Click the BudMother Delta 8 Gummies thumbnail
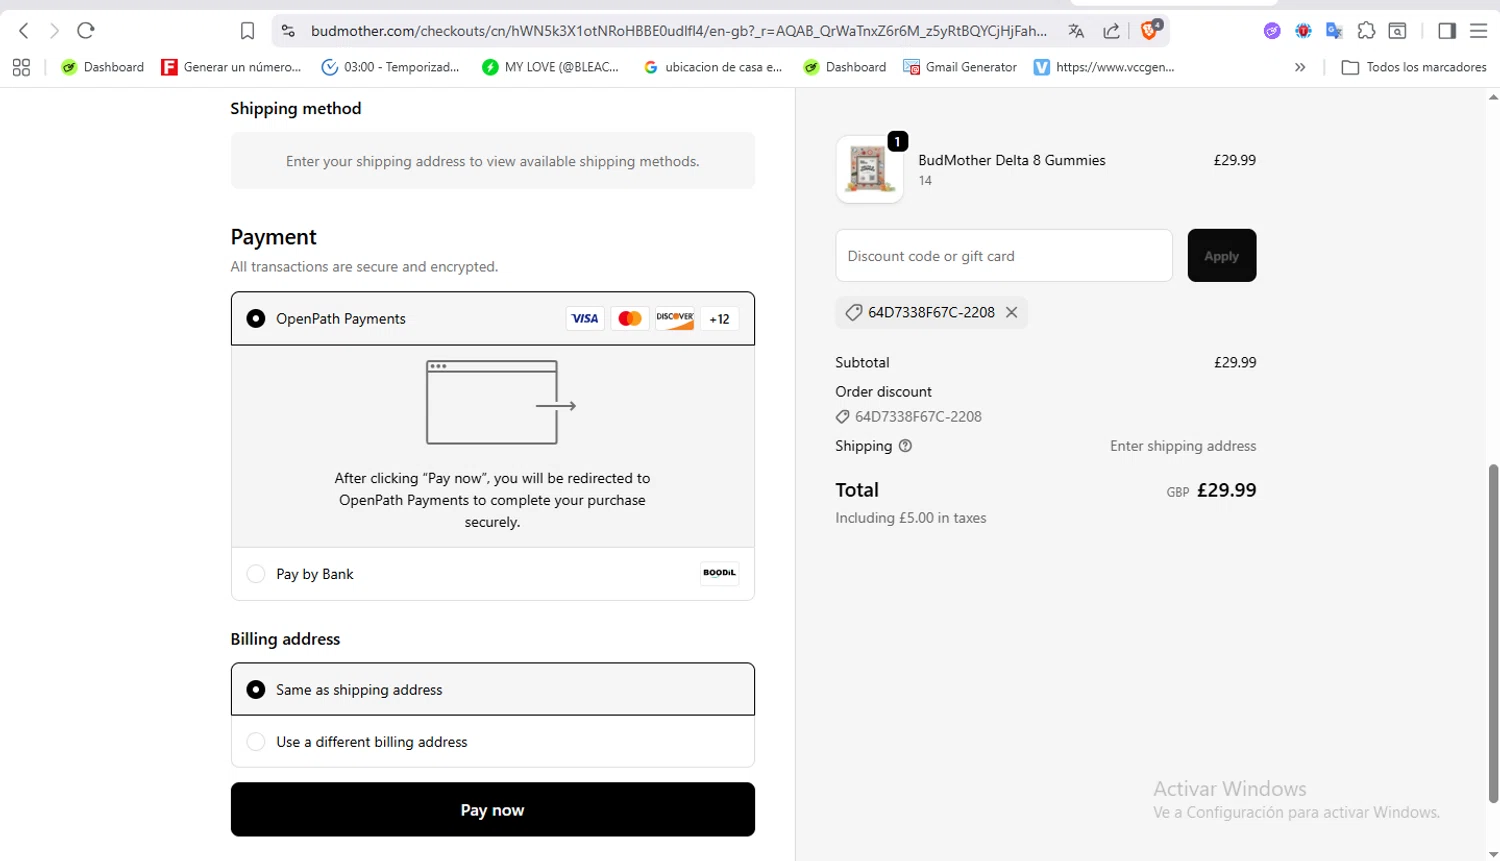The width and height of the screenshot is (1500, 861). (869, 169)
